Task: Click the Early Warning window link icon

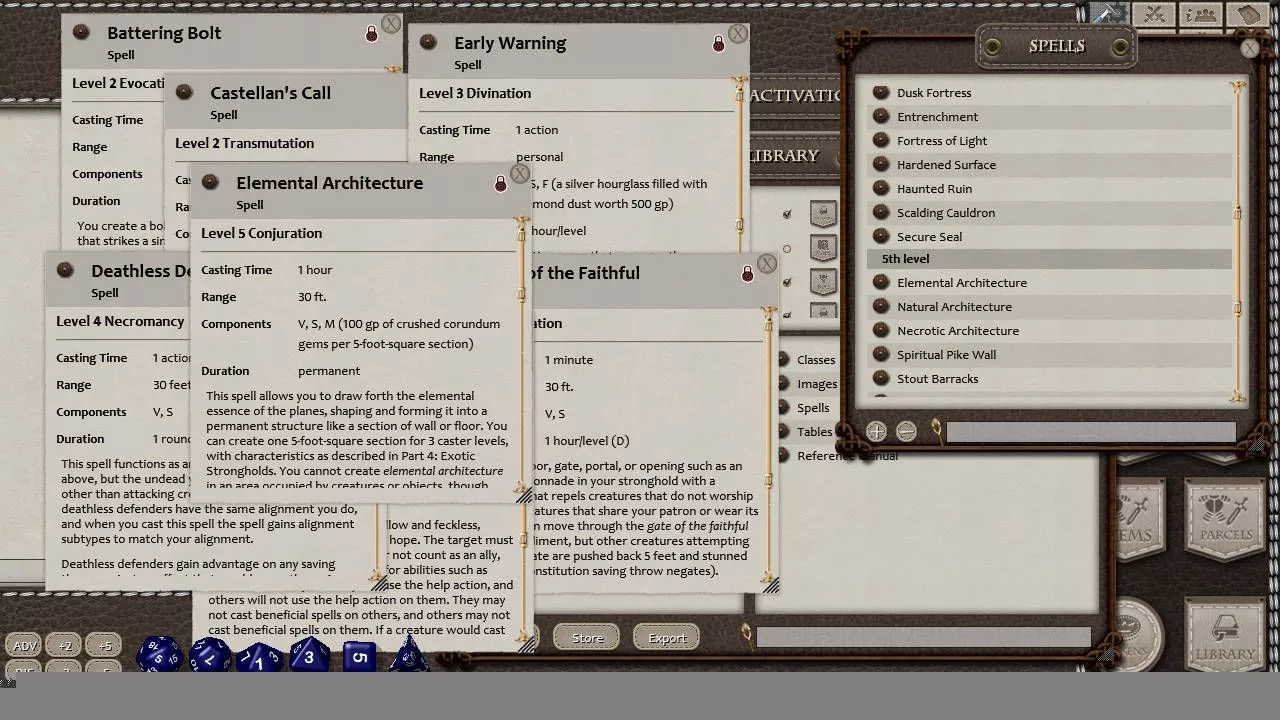Action: coord(428,43)
